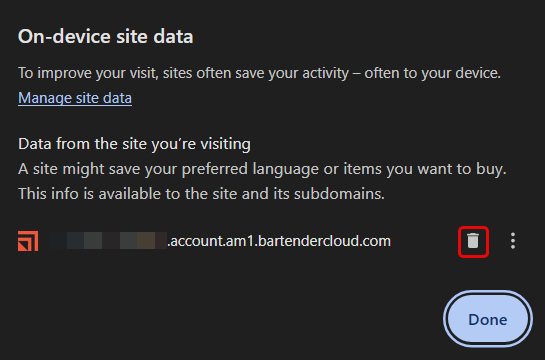Image resolution: width=545 pixels, height=360 pixels.
Task: Click the sentence about preferred language or items
Action: coord(262,169)
